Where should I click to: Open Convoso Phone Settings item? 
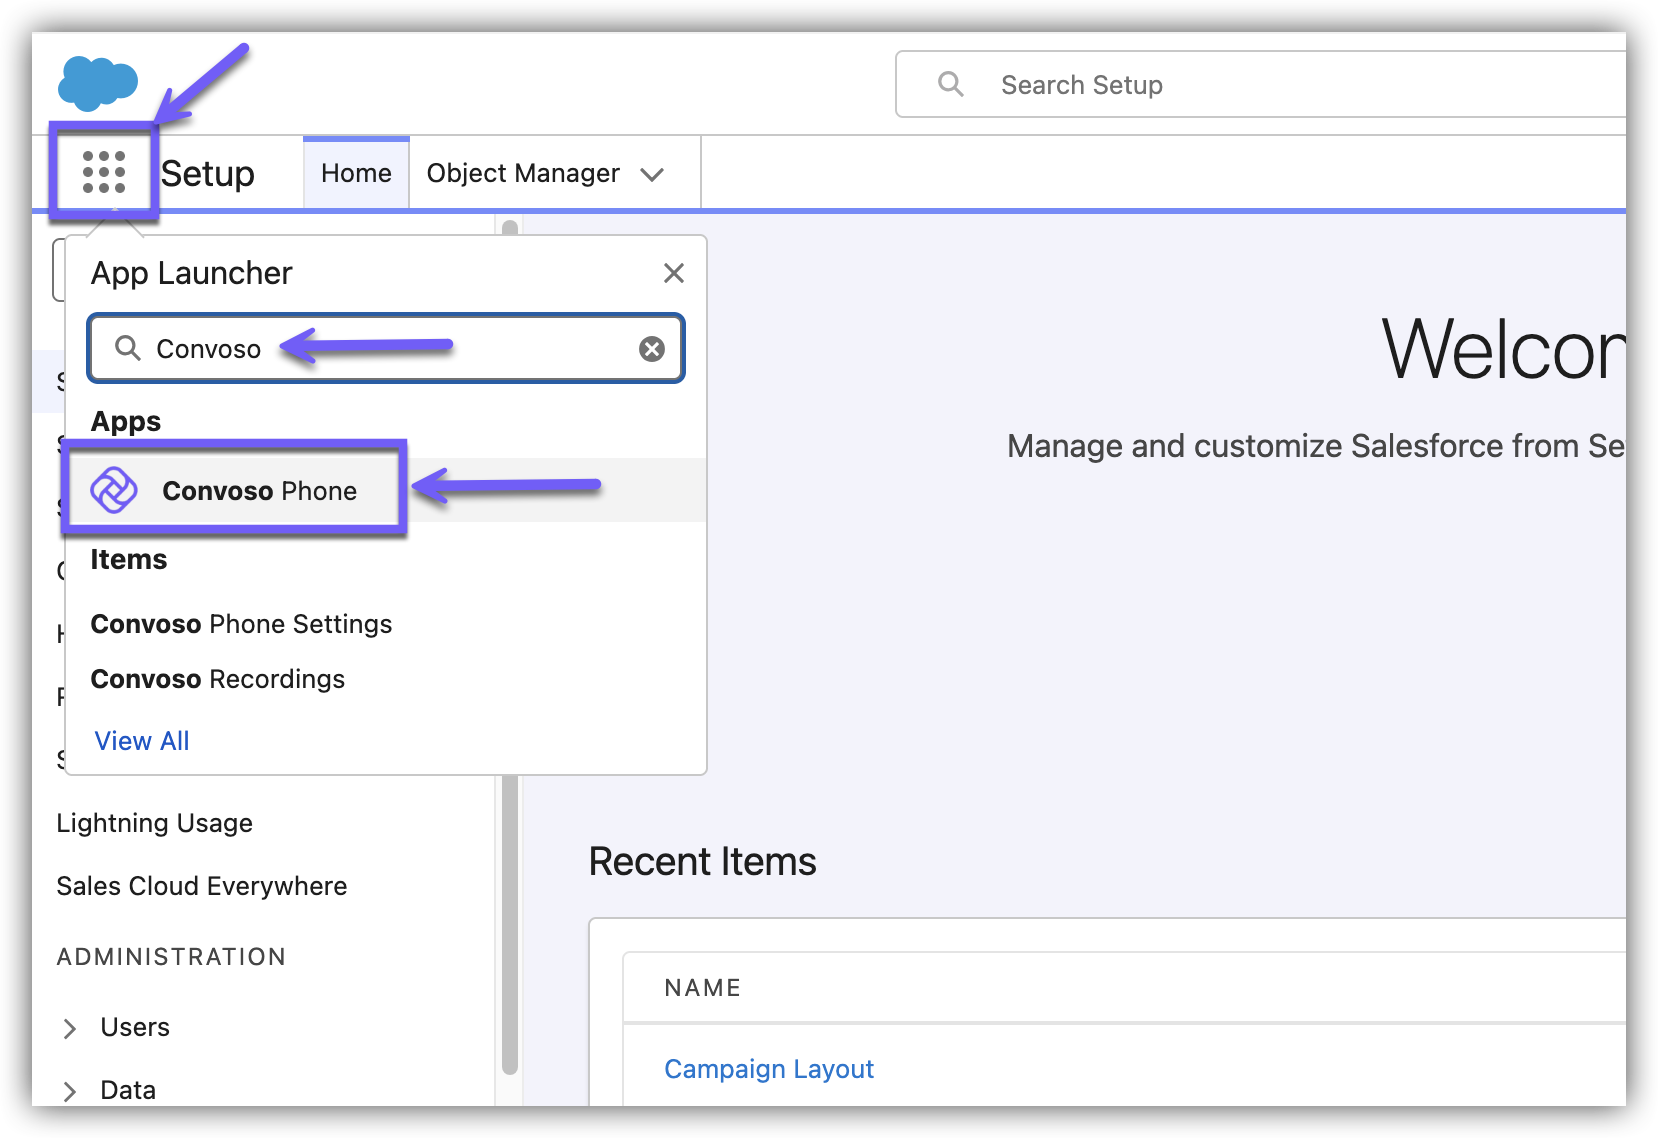tap(241, 624)
